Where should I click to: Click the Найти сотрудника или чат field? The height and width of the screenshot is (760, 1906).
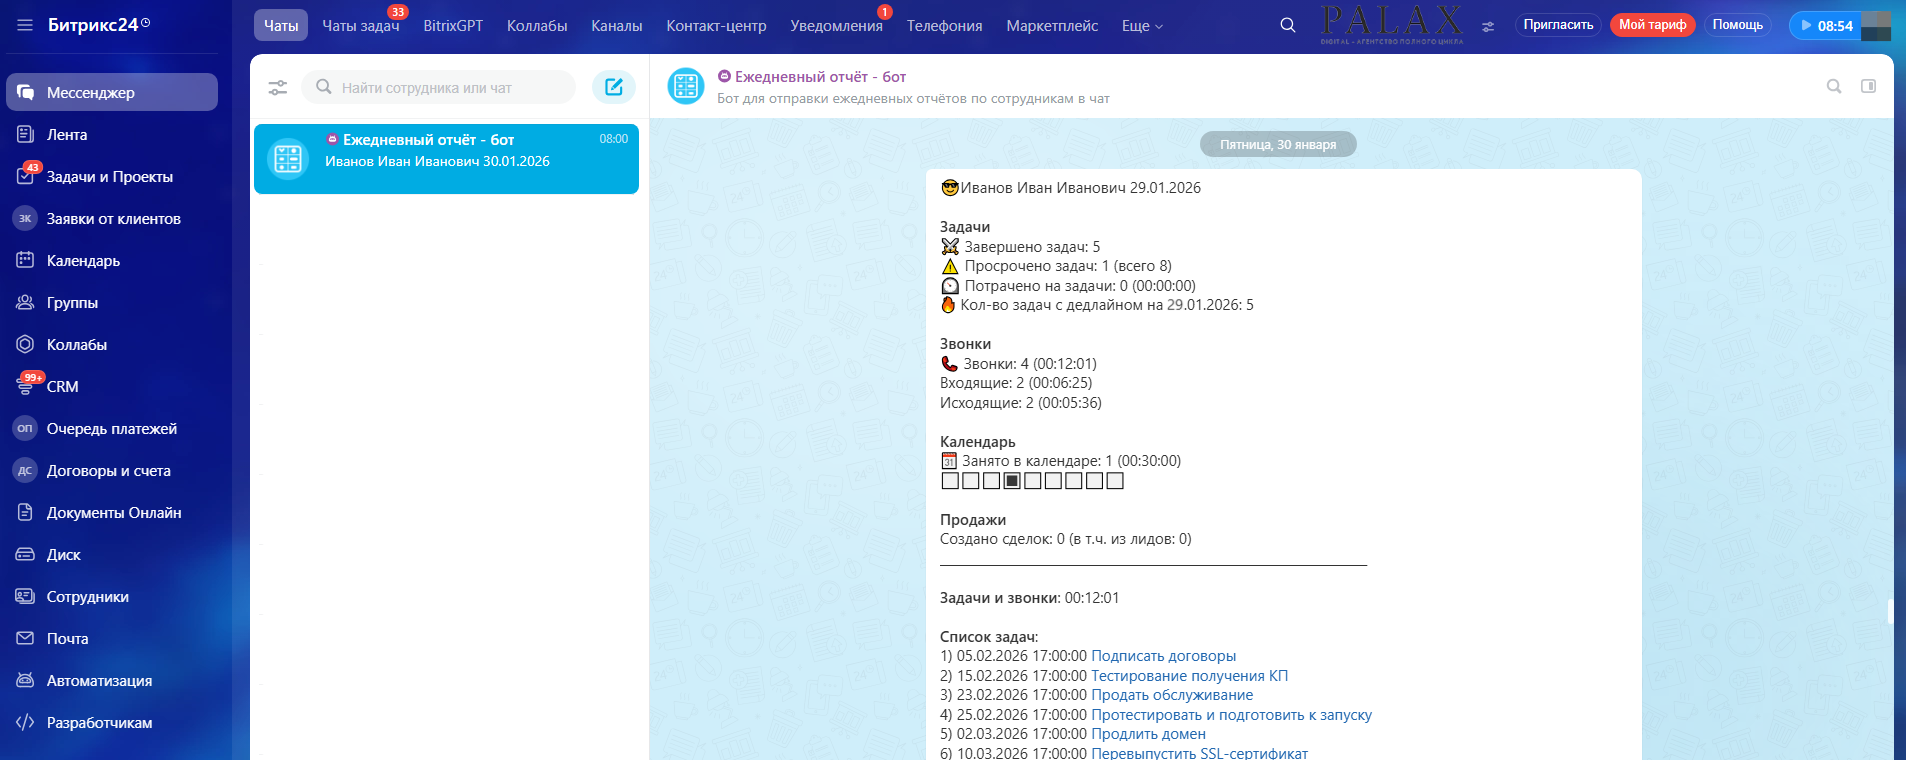pos(438,87)
